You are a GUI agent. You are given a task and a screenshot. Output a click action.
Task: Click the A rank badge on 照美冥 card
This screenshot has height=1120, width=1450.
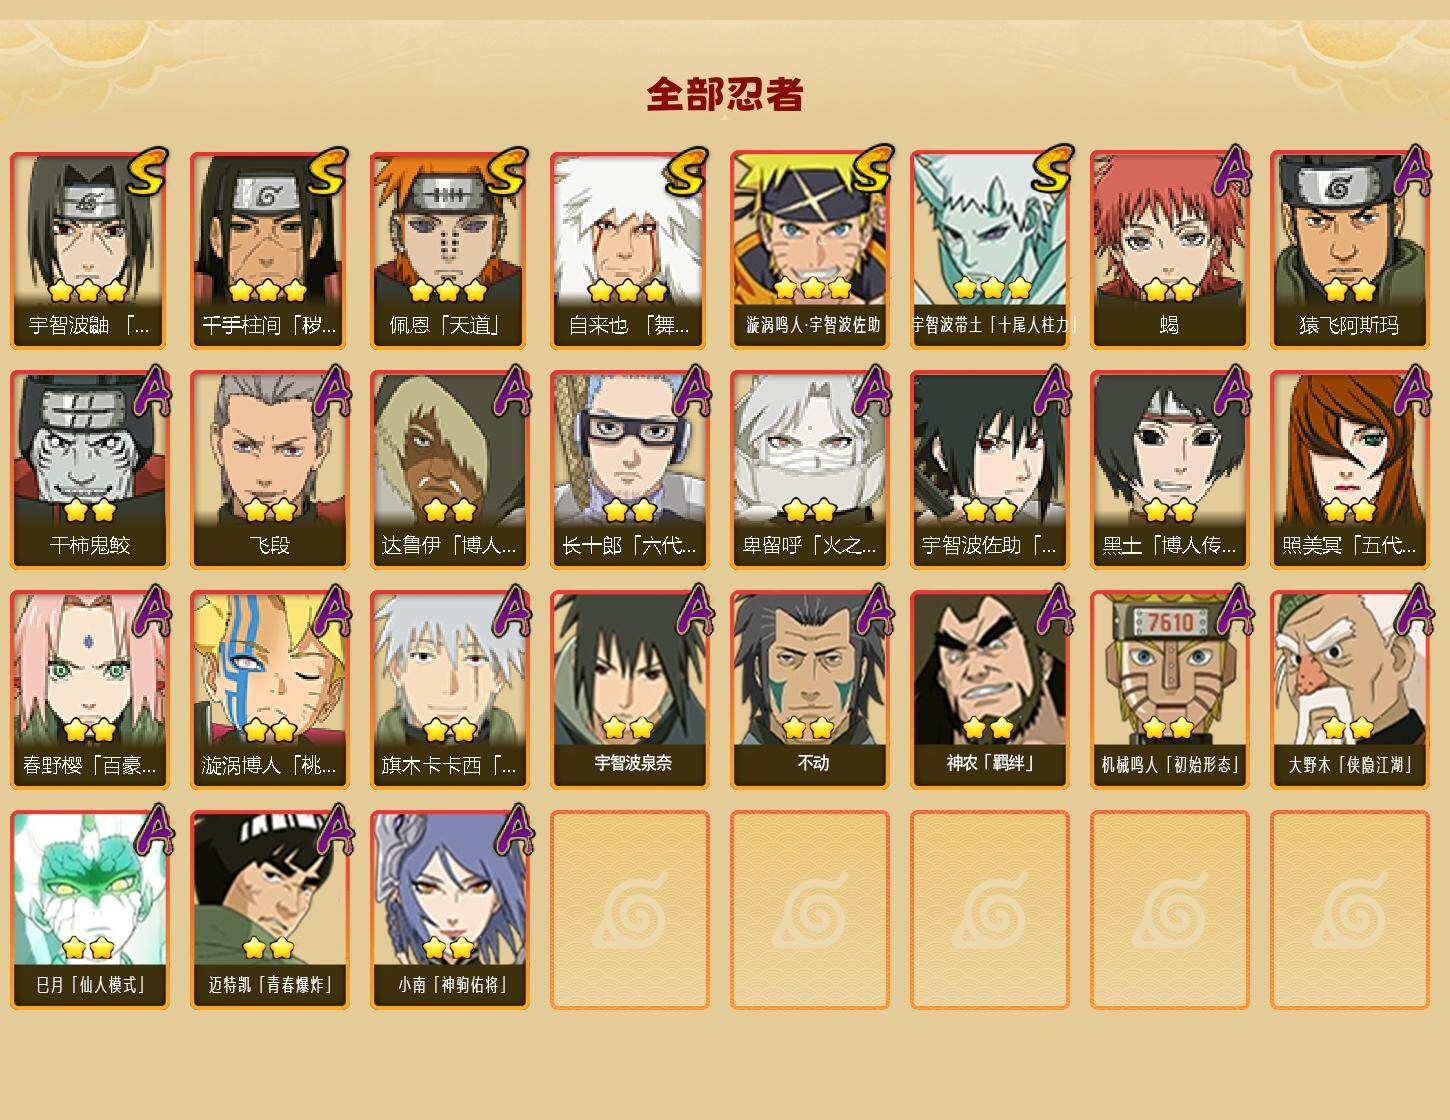click(1412, 390)
